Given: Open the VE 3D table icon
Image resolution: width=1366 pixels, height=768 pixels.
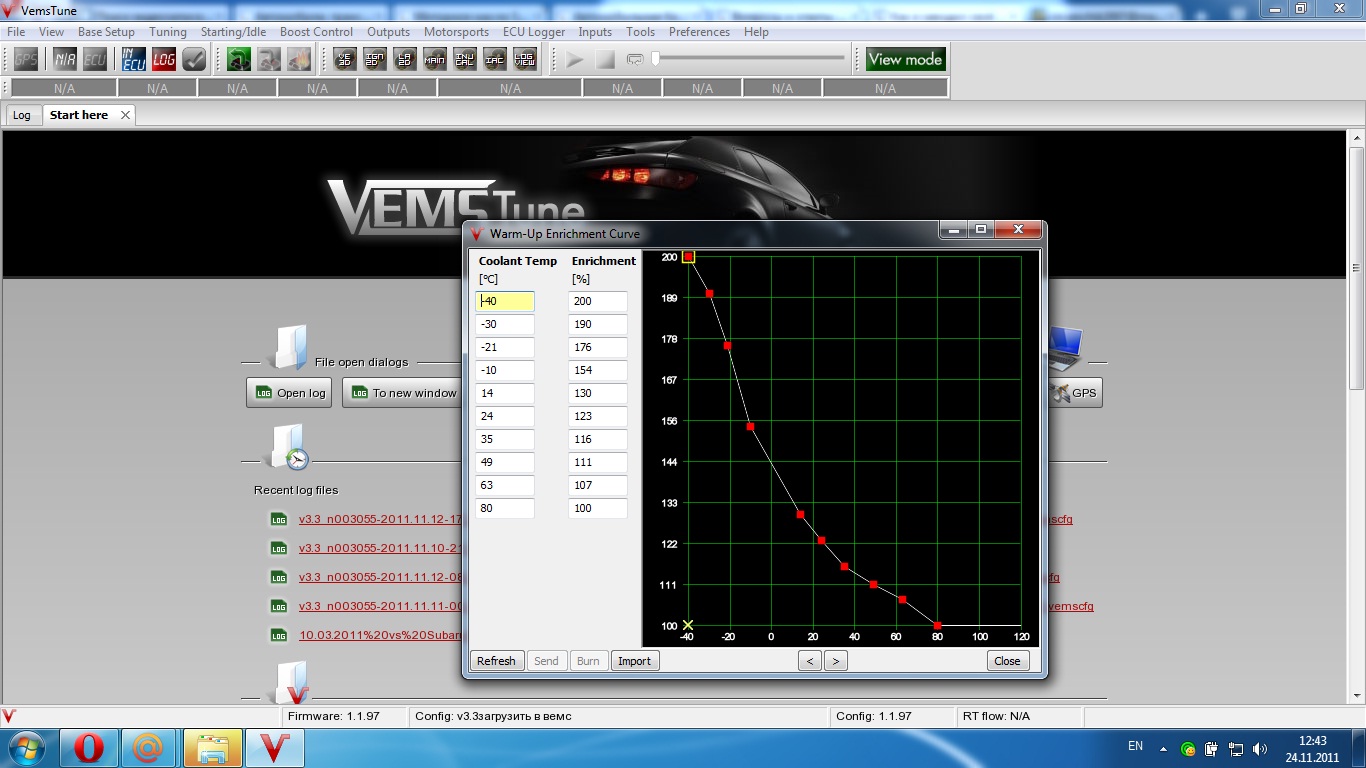Looking at the screenshot, I should pyautogui.click(x=345, y=60).
